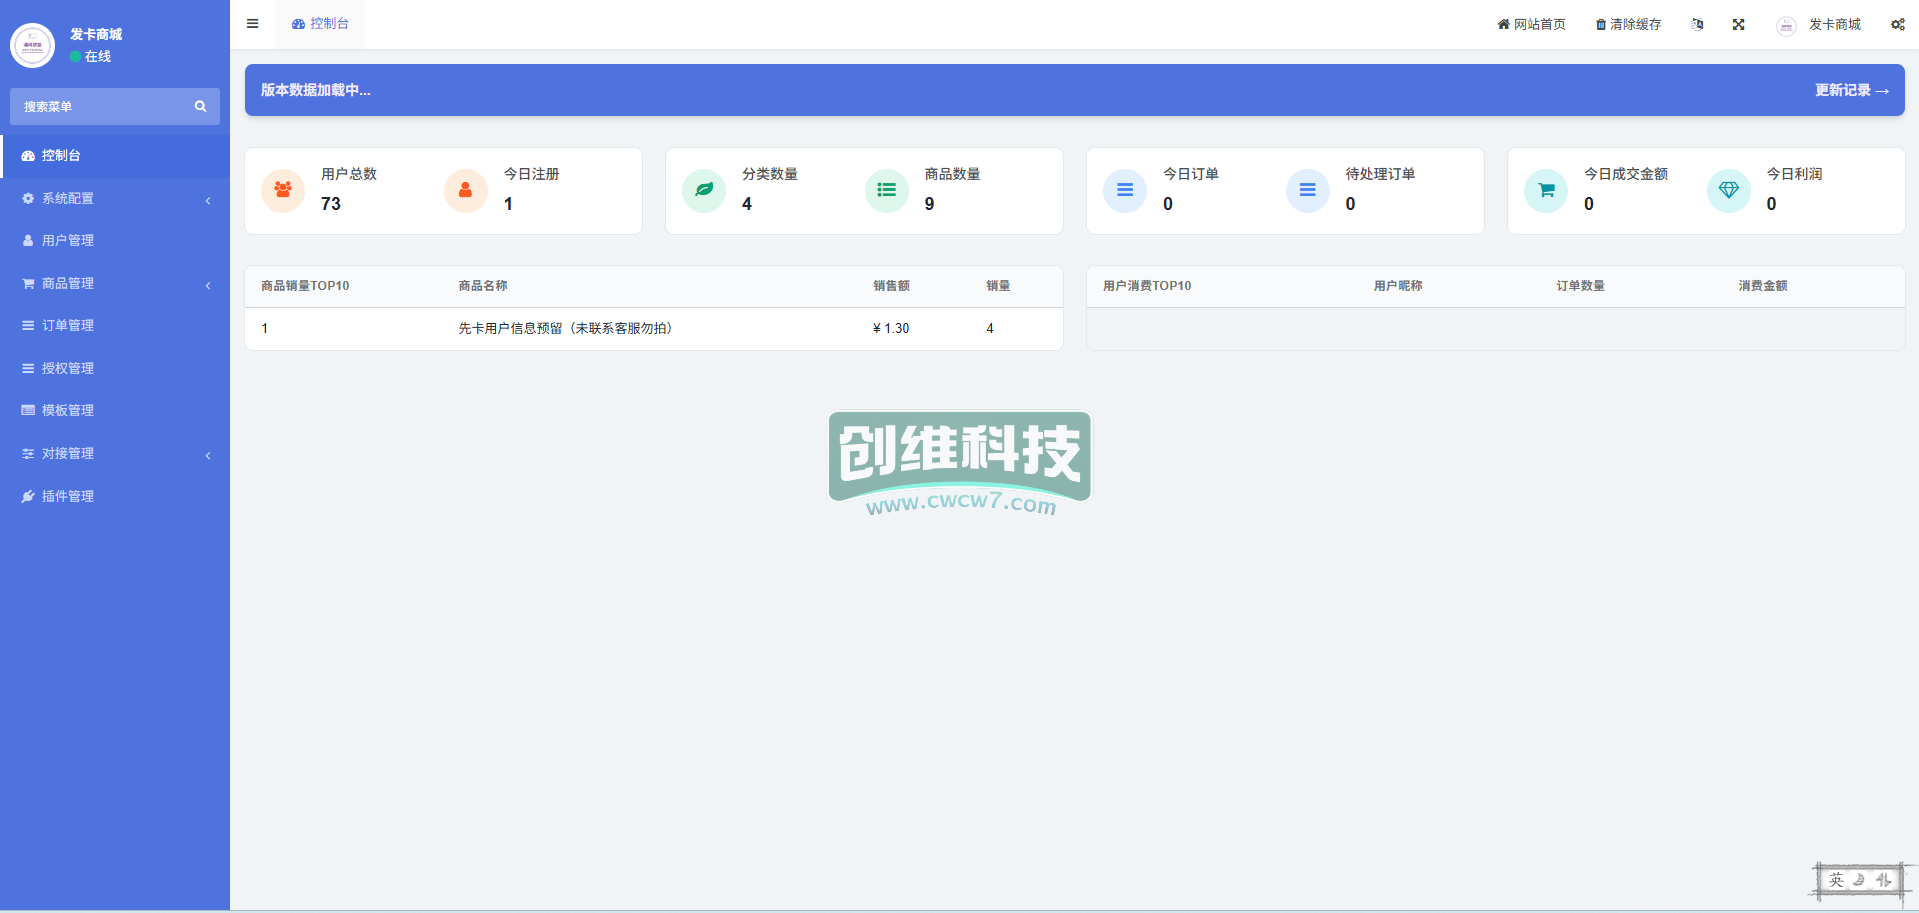Click the moon icon in IME bar
The height and width of the screenshot is (913, 1919).
1859,880
